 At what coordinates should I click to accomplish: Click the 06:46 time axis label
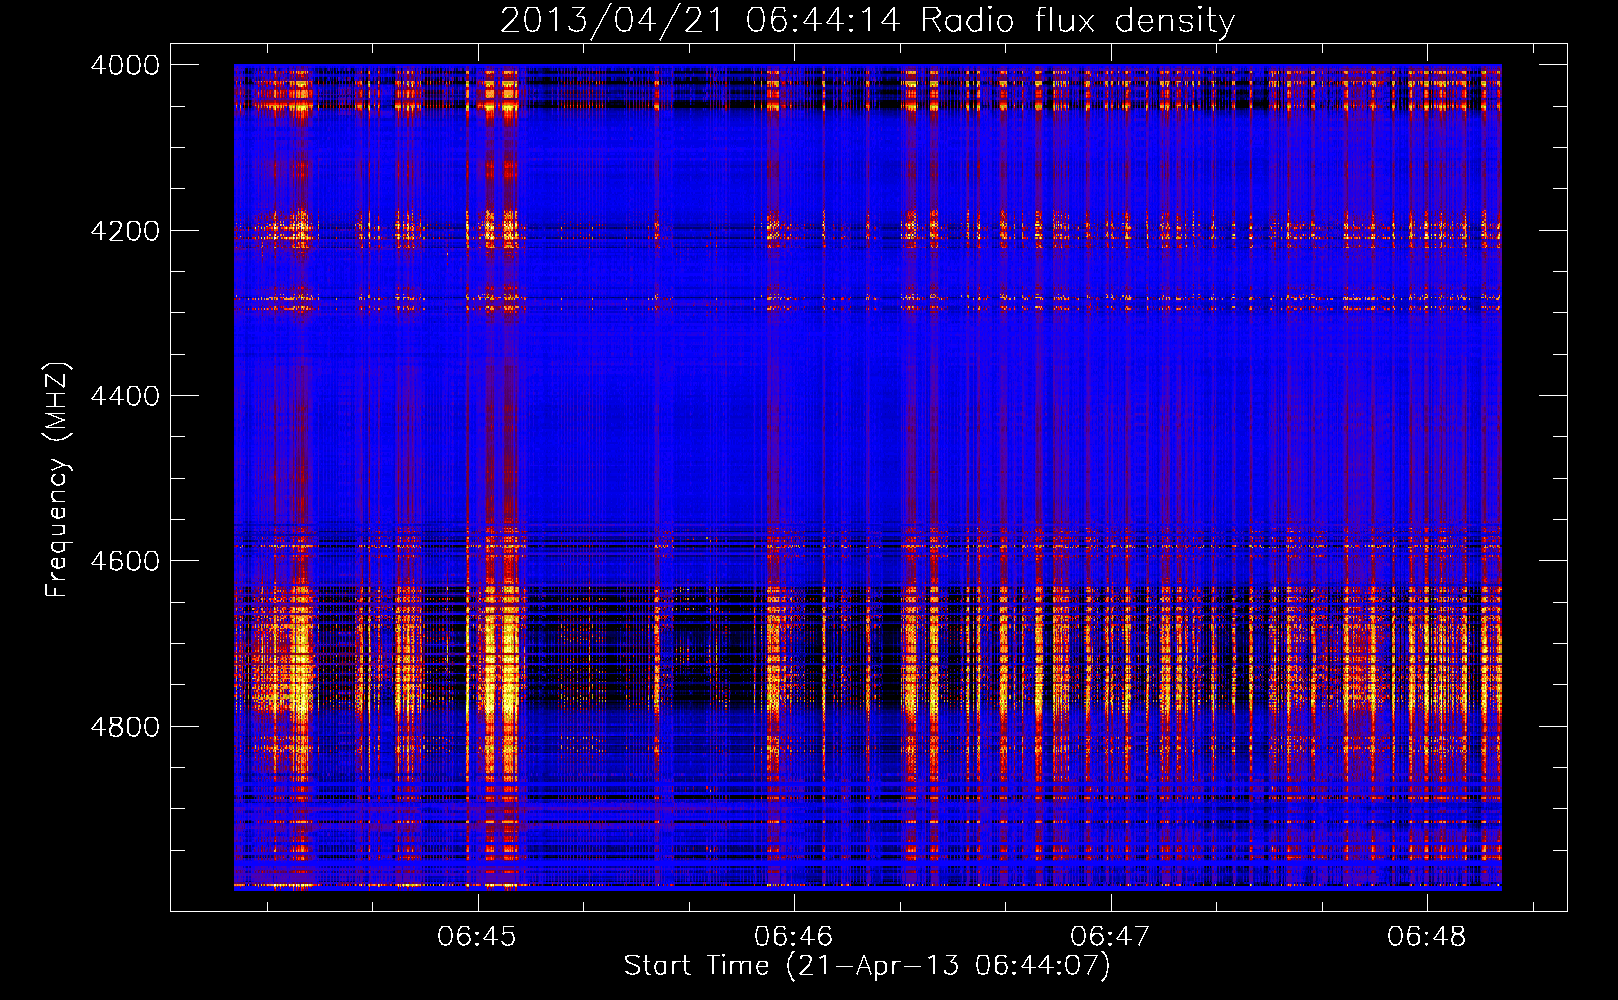pos(794,936)
